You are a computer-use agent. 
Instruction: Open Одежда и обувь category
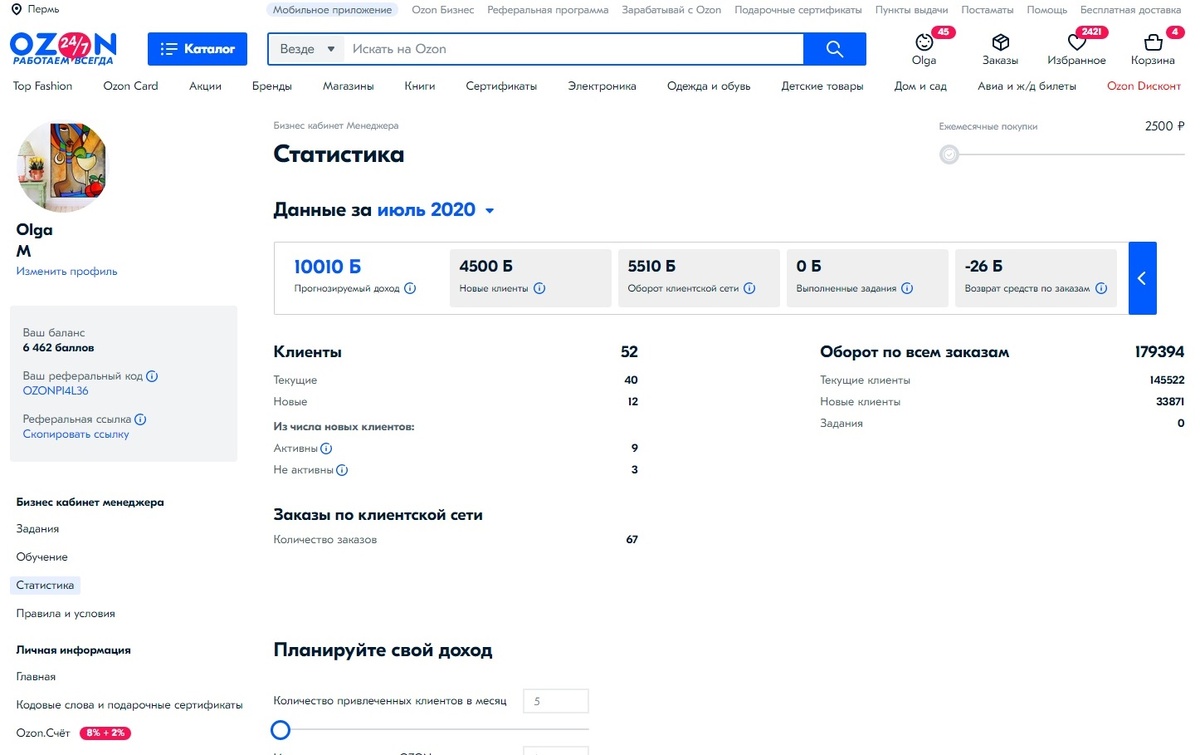(709, 86)
